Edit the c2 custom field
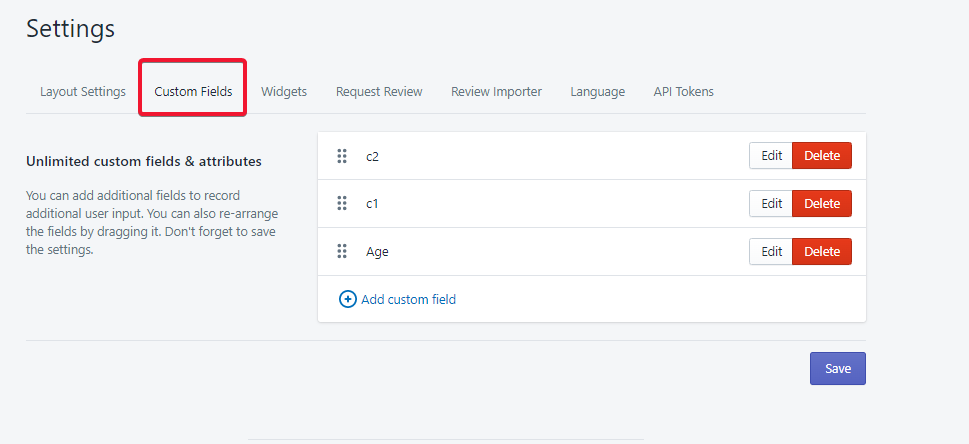969x444 pixels. point(771,156)
